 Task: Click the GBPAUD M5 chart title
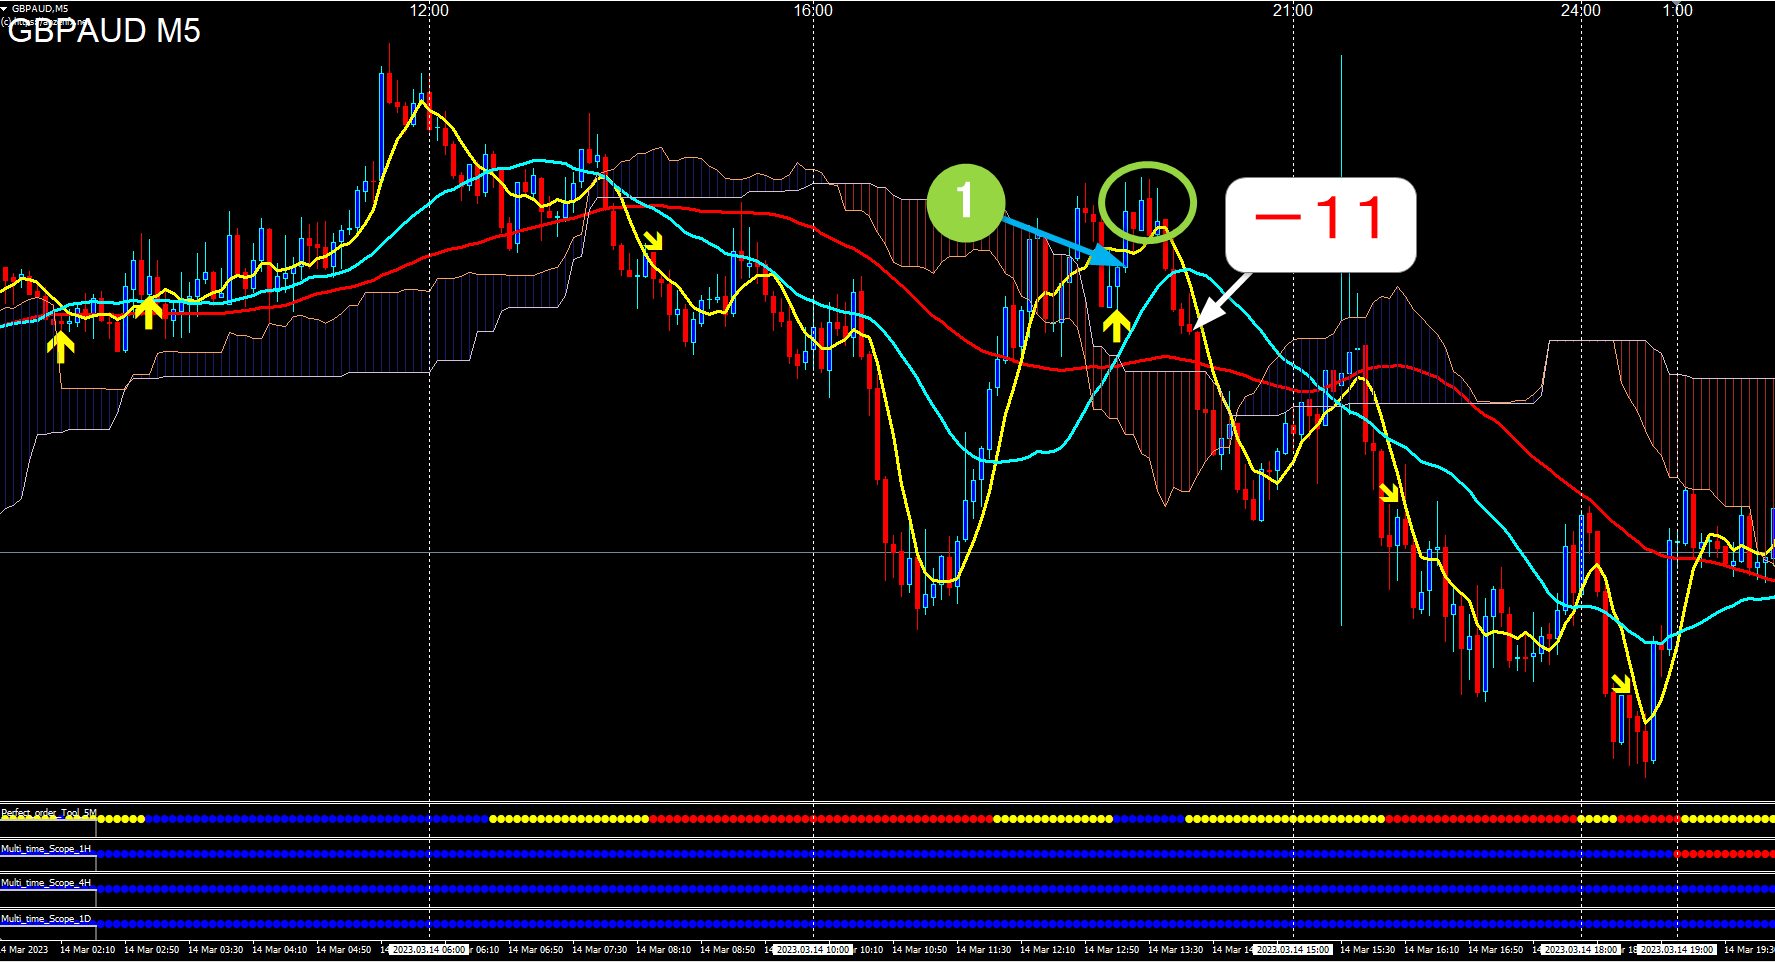click(104, 30)
